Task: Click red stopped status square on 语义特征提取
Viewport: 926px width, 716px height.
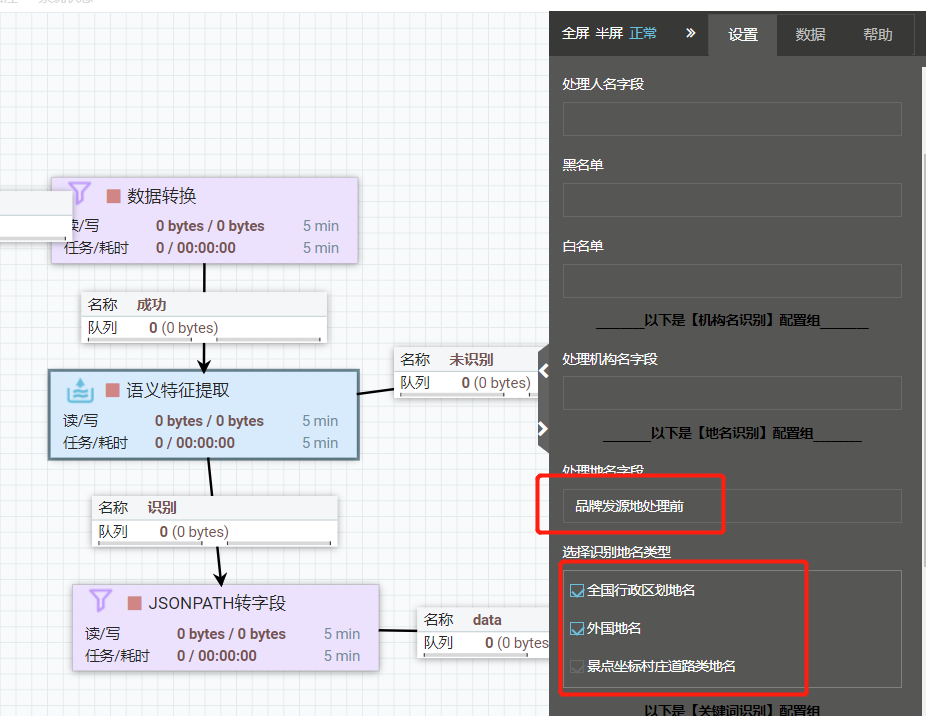Action: 113,391
